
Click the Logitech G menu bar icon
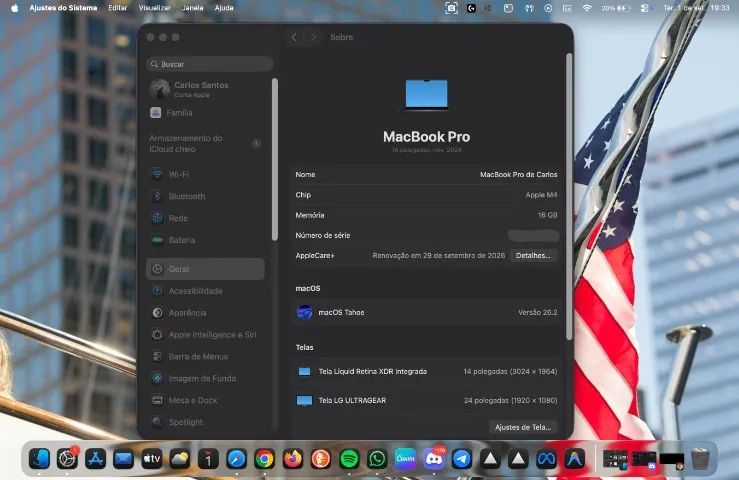pos(471,8)
